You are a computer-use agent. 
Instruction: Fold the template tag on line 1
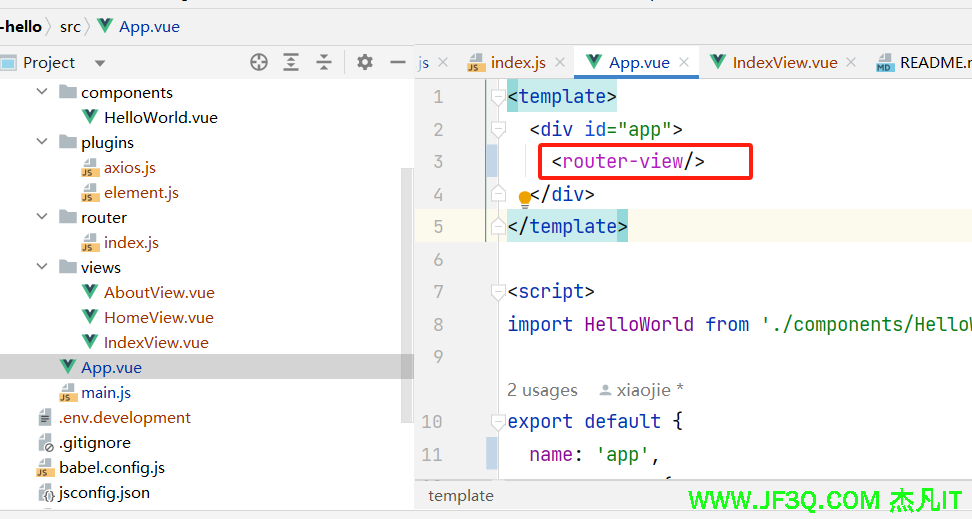click(x=498, y=97)
